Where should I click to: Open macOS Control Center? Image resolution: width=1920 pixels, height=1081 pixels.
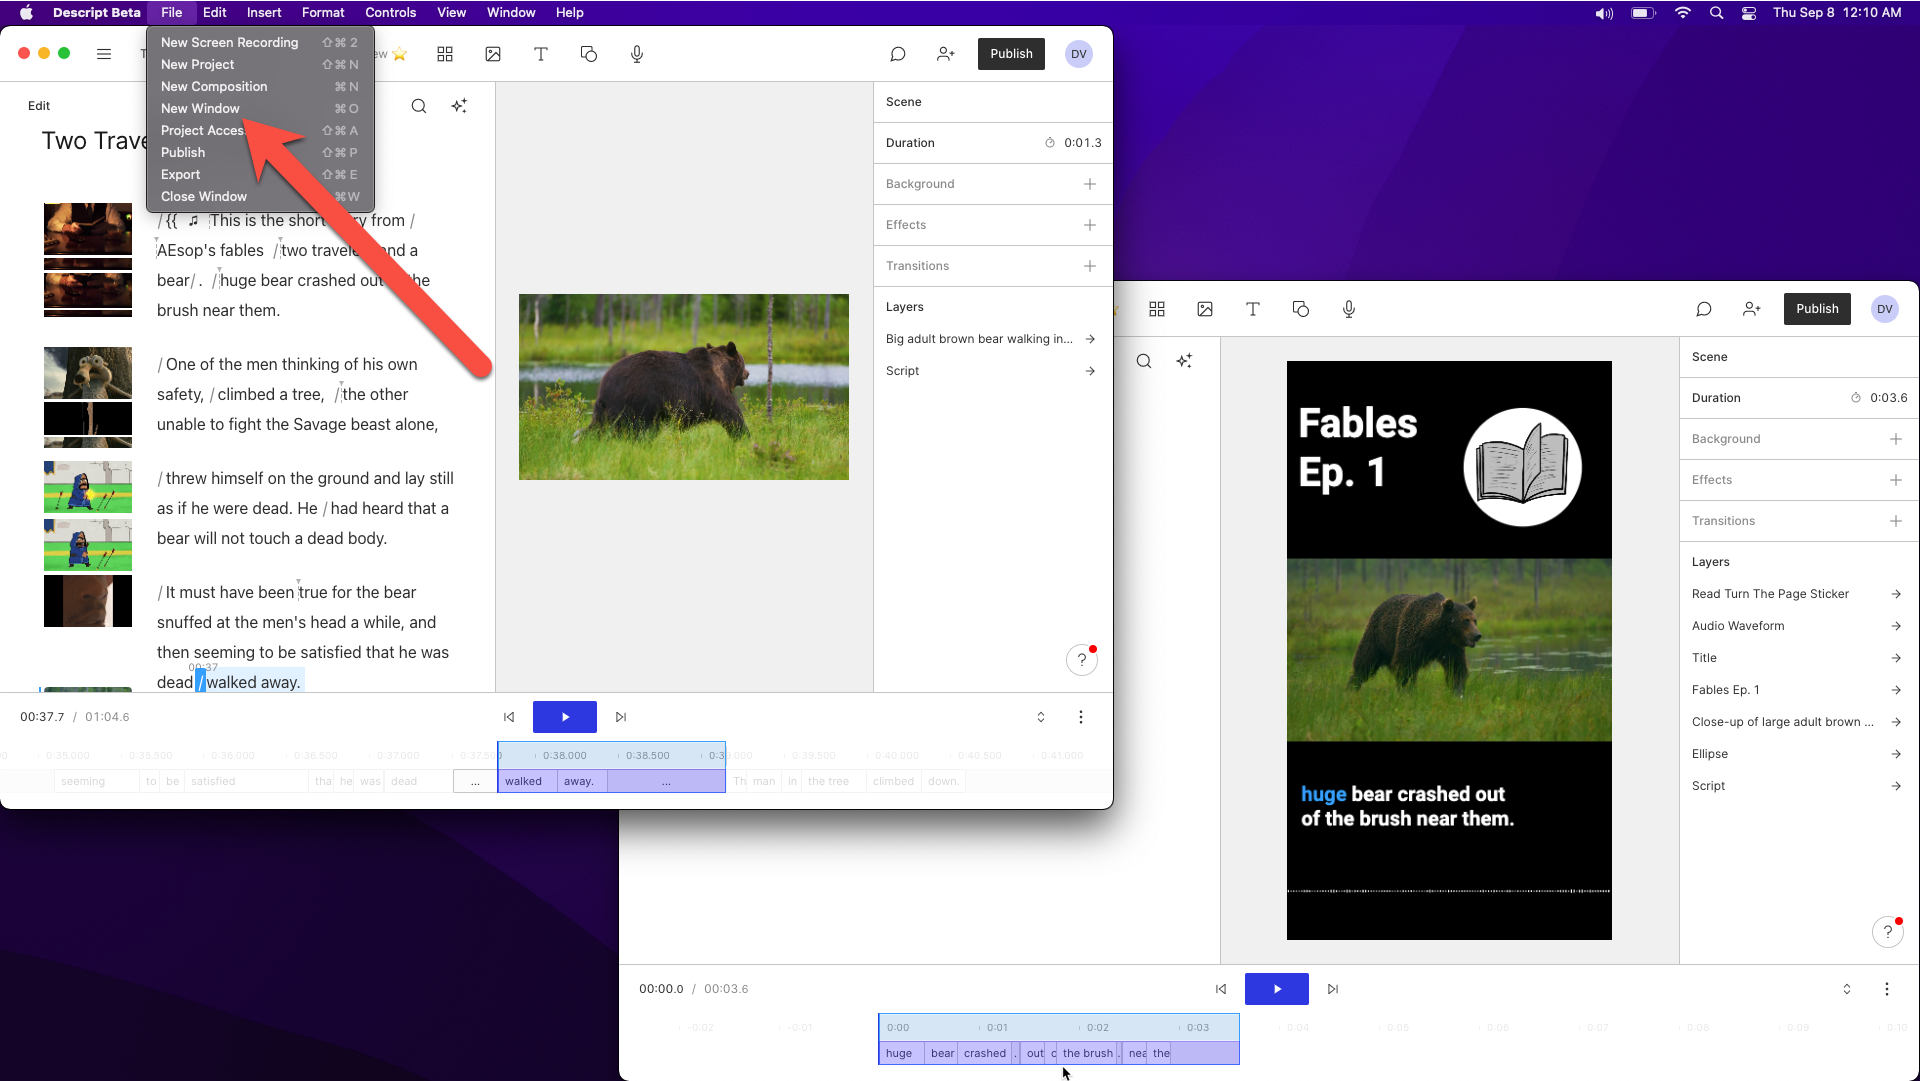(x=1749, y=13)
